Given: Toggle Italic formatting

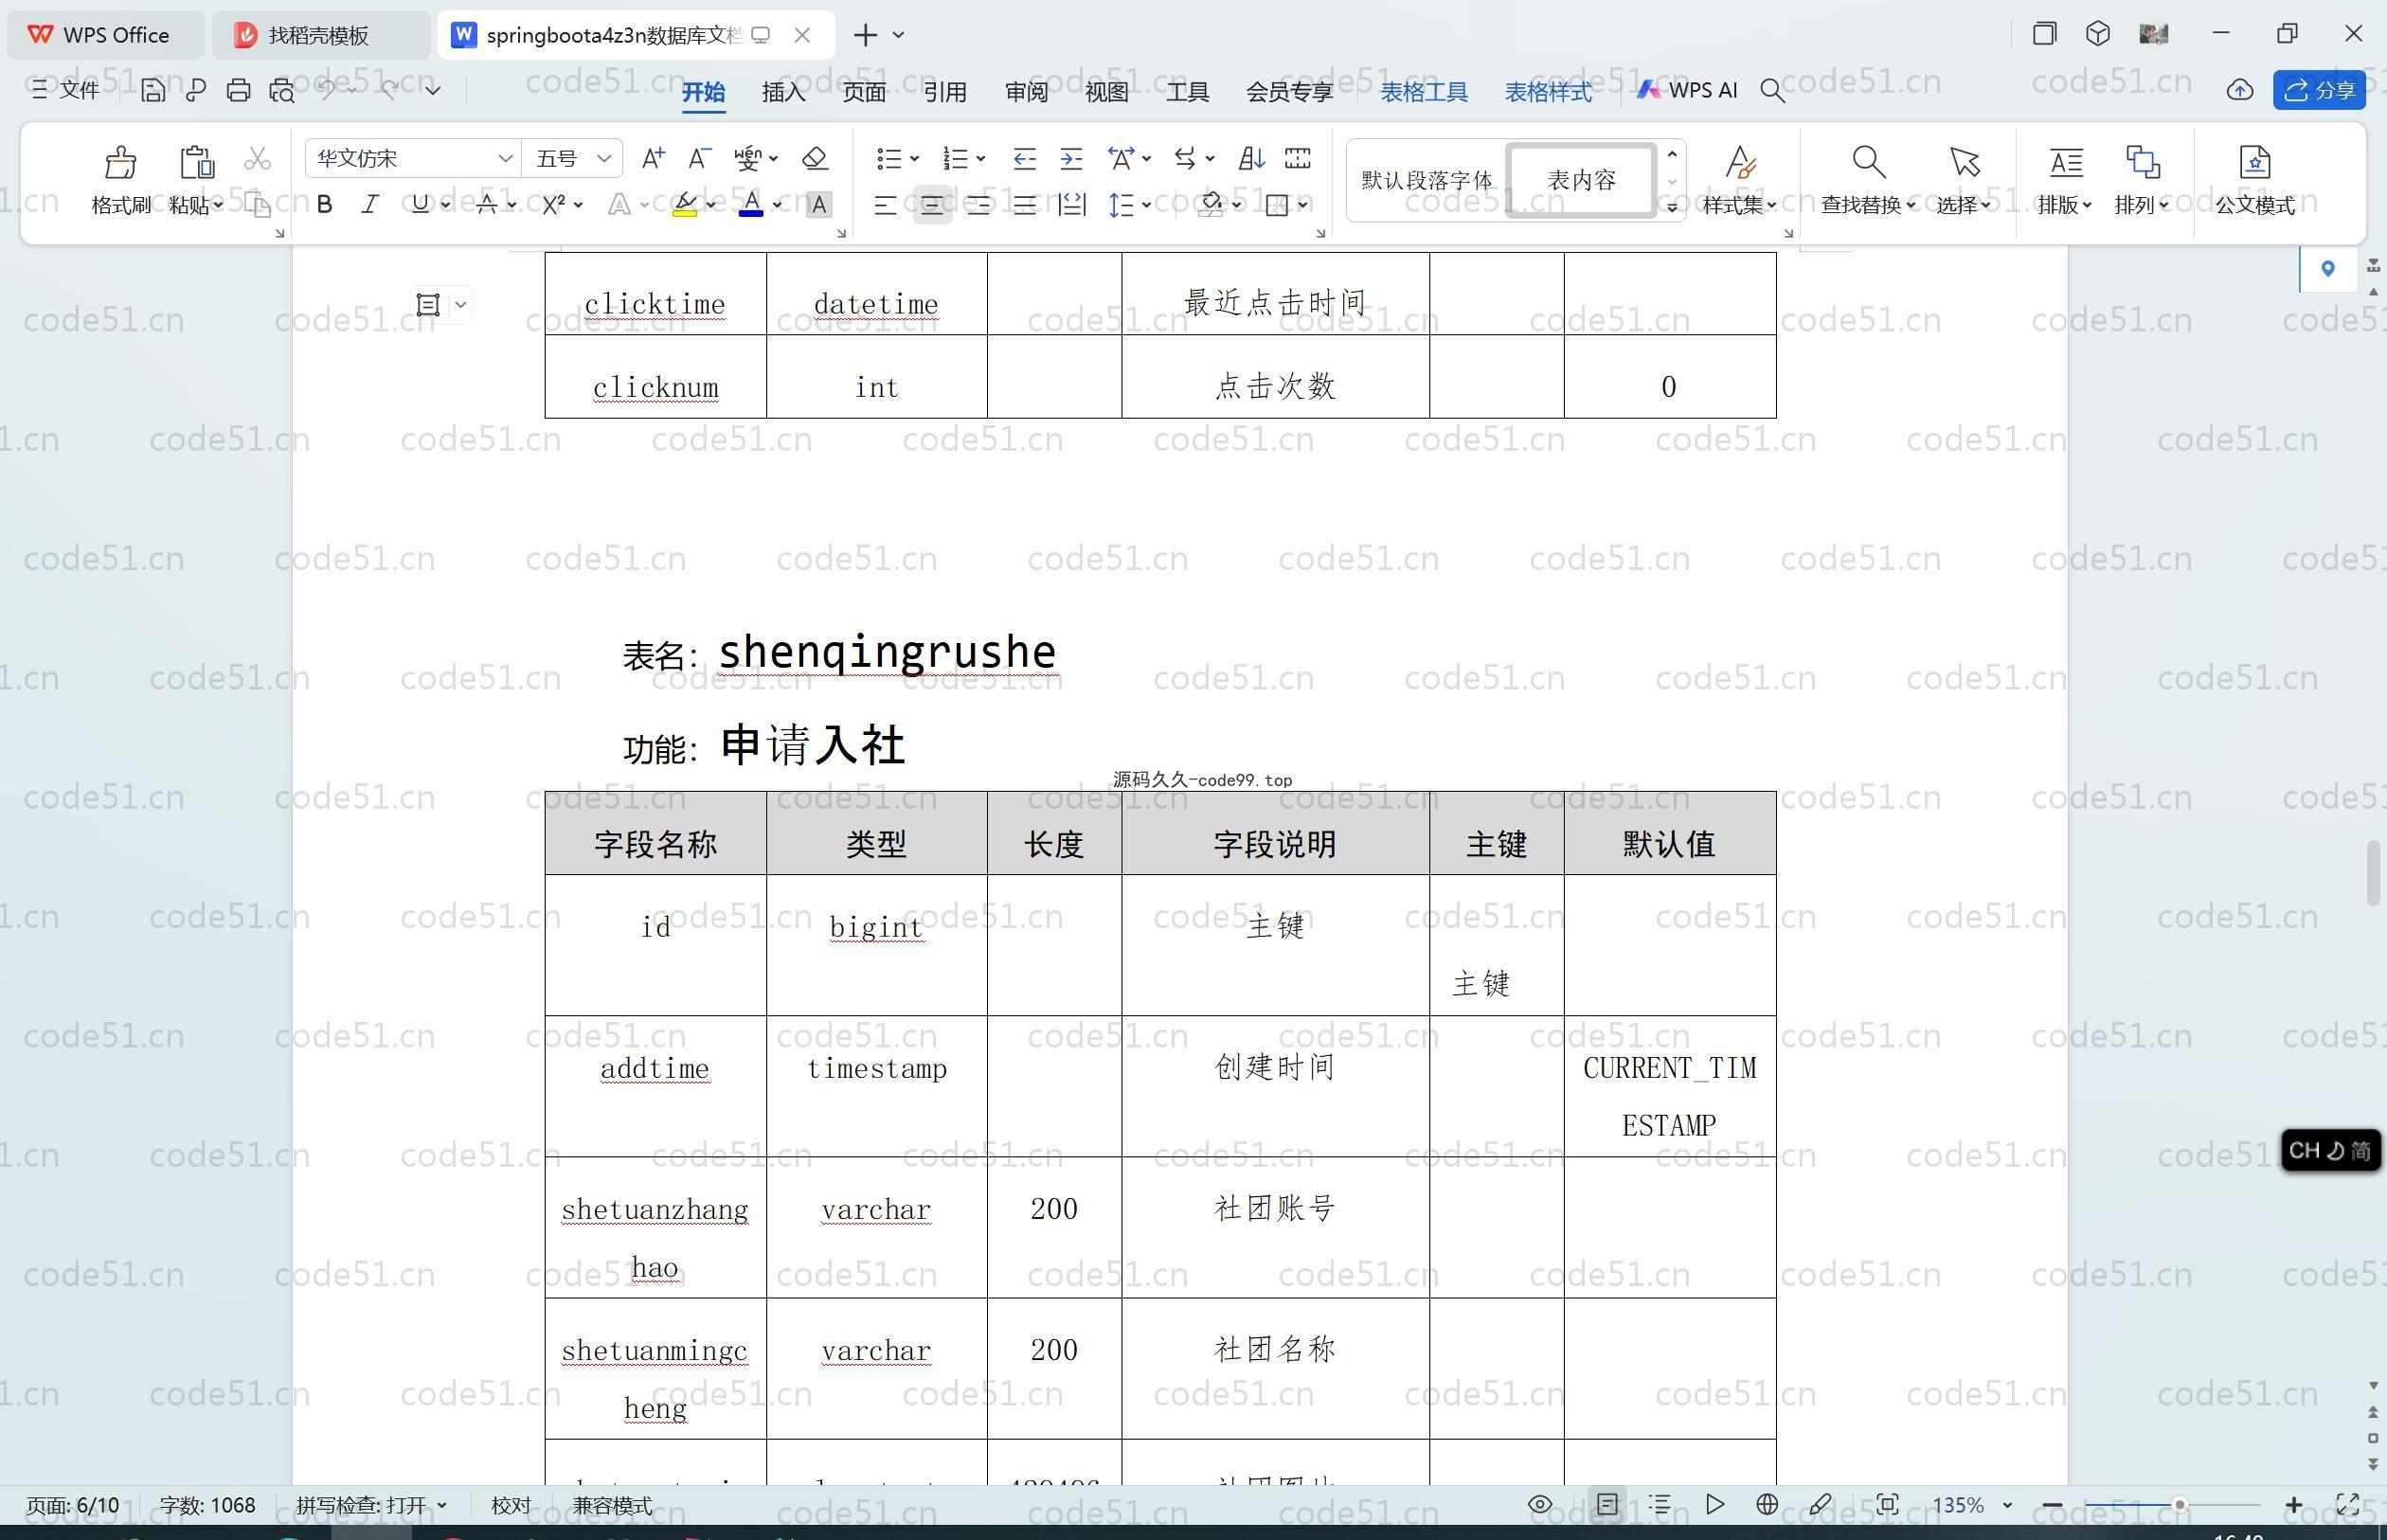Looking at the screenshot, I should (x=370, y=205).
